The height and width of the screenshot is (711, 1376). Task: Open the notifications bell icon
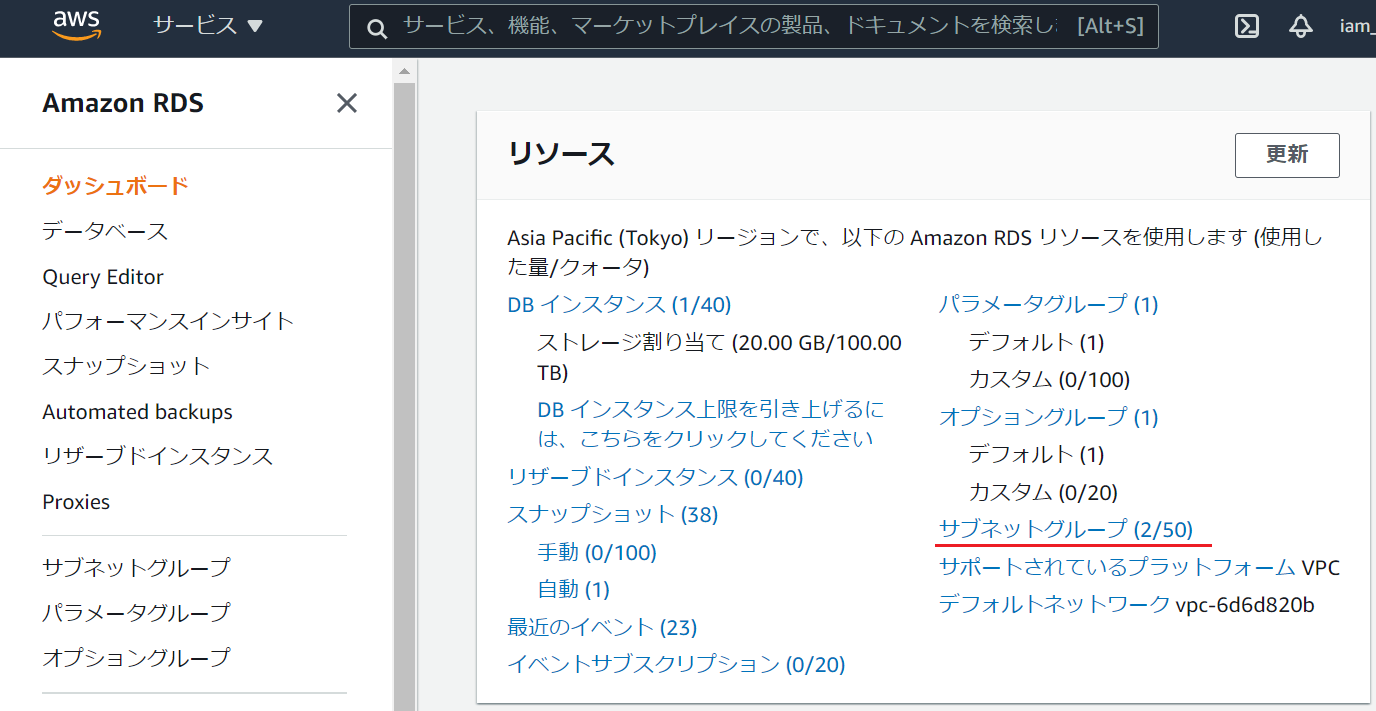[x=1300, y=27]
